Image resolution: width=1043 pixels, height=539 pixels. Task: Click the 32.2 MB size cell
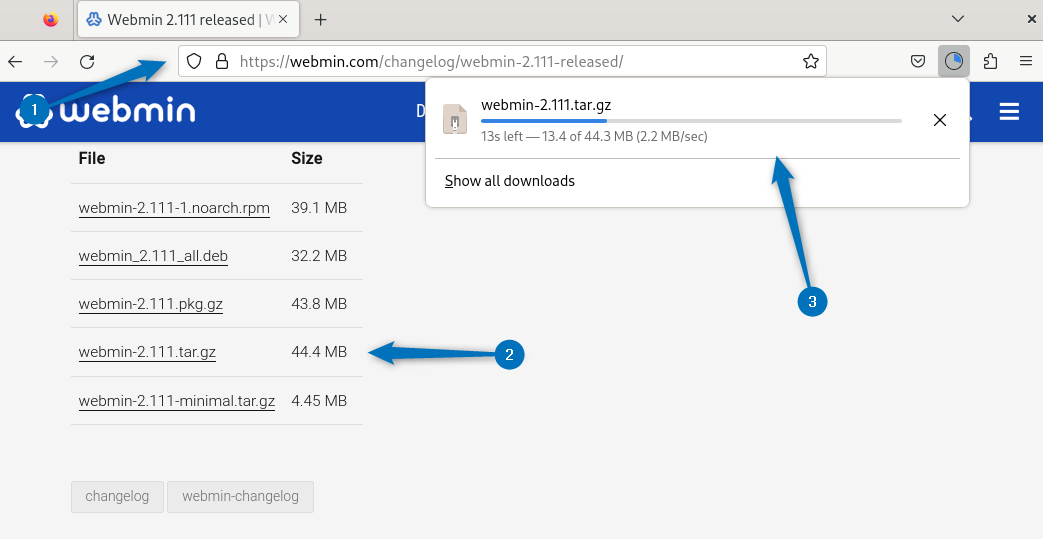pyautogui.click(x=319, y=256)
